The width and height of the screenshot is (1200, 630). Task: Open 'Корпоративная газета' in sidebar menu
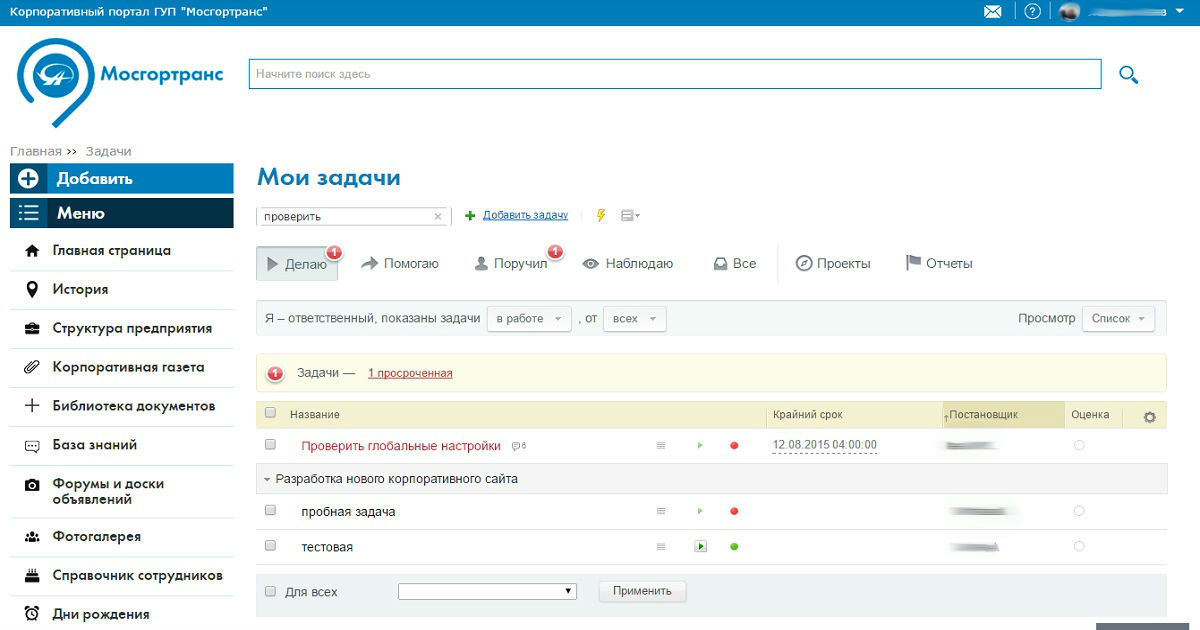coord(128,367)
